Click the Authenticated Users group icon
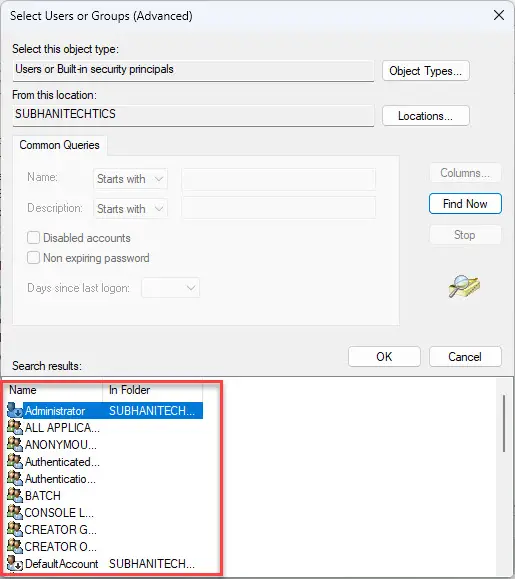The width and height of the screenshot is (515, 579). [x=15, y=461]
